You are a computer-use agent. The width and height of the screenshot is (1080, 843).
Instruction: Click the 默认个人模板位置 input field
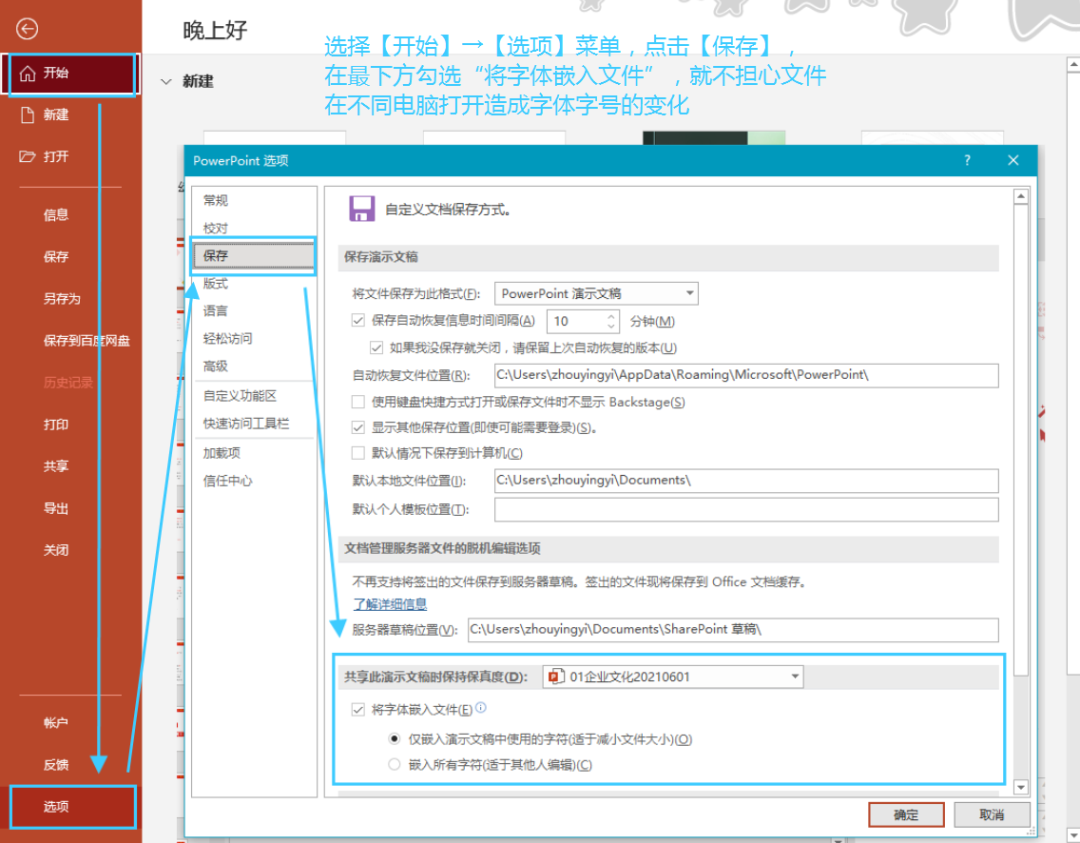746,510
